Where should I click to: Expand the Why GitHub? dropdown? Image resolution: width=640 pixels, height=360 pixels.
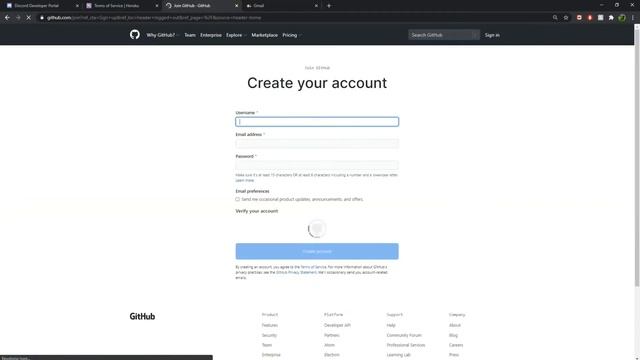[162, 35]
